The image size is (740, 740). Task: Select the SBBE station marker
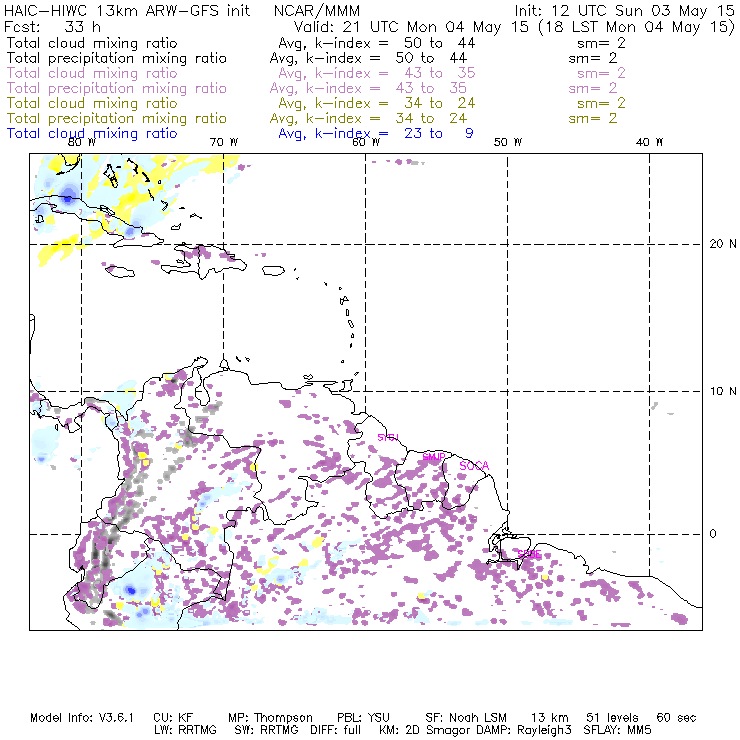529,553
